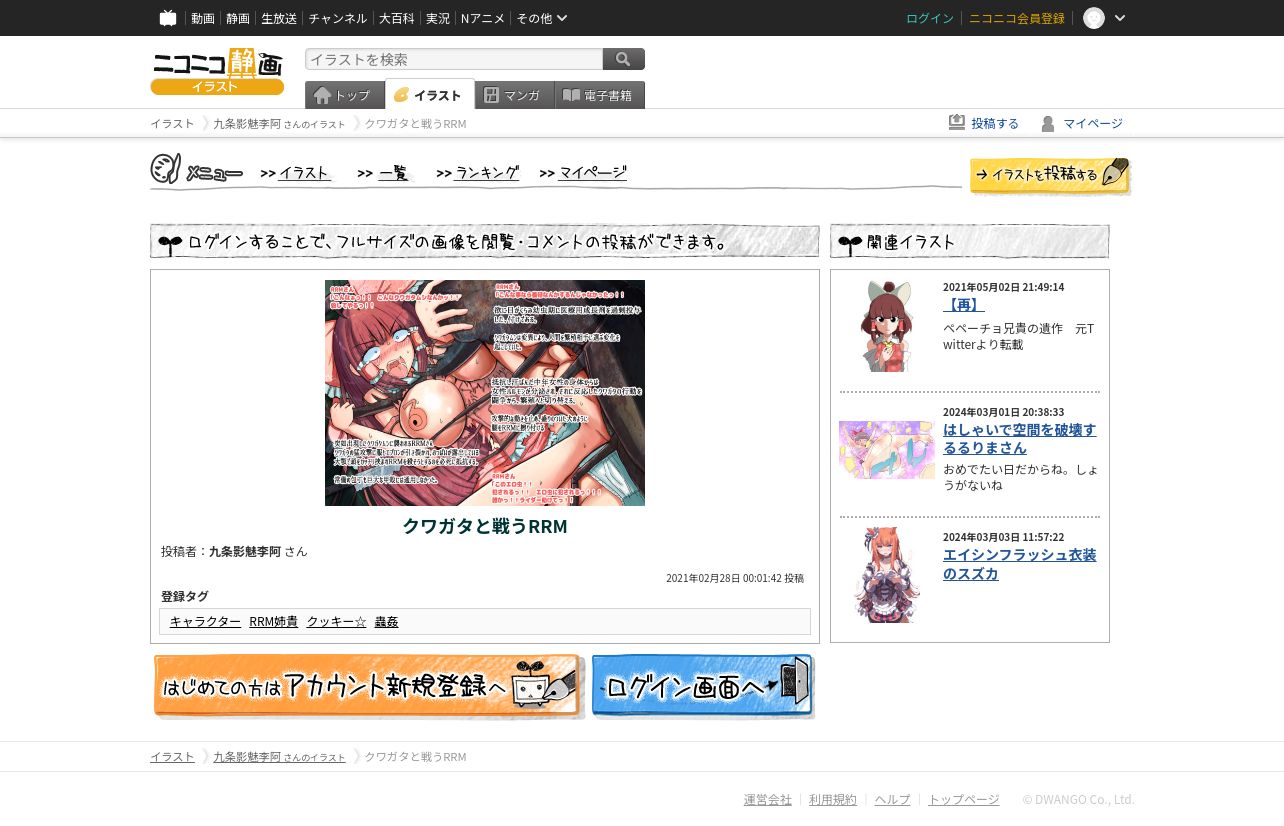1284x826 pixels.
Task: Click the ログイン link in header
Action: pos(930,18)
